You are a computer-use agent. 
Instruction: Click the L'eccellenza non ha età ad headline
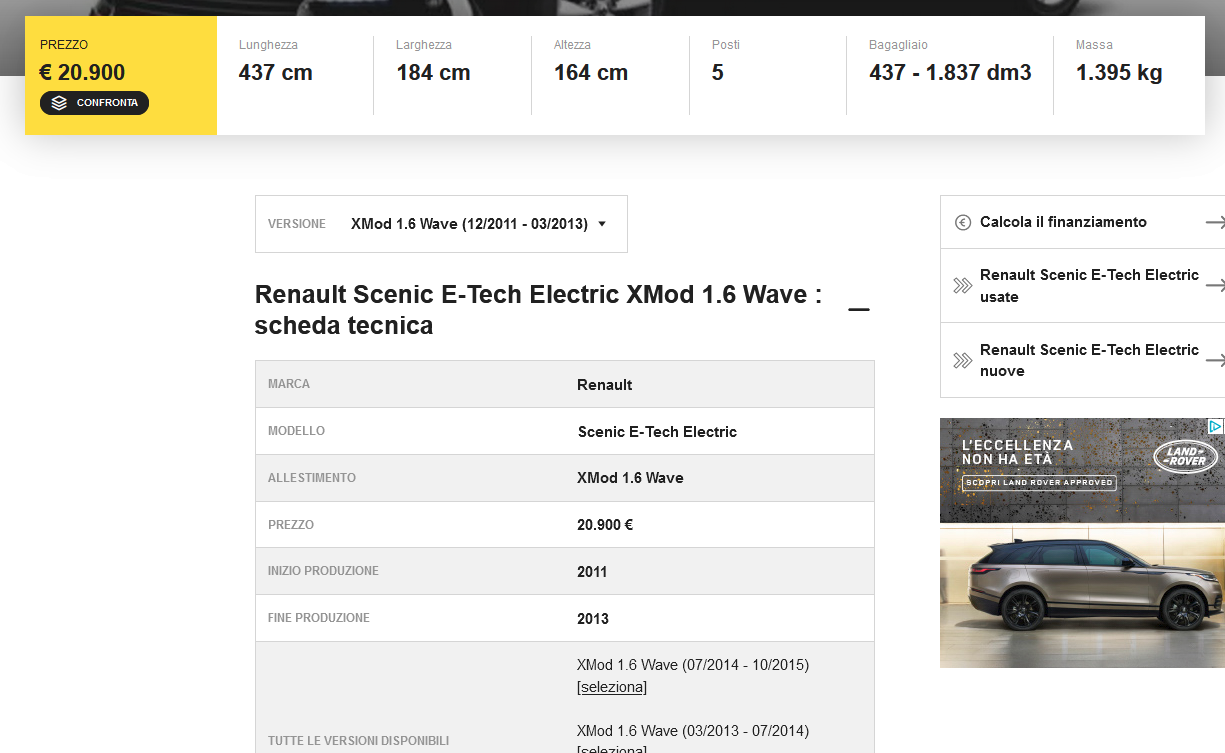tap(1018, 452)
